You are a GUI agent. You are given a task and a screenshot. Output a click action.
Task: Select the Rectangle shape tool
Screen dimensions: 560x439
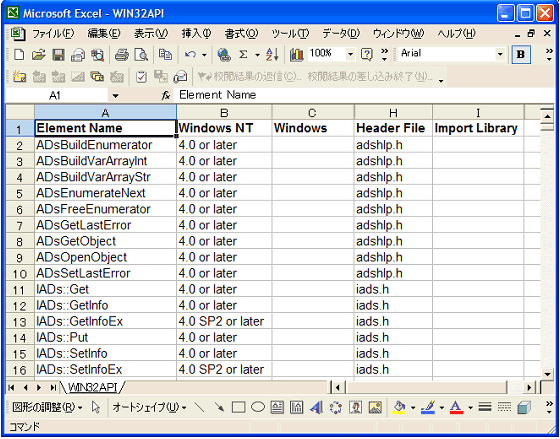point(238,407)
